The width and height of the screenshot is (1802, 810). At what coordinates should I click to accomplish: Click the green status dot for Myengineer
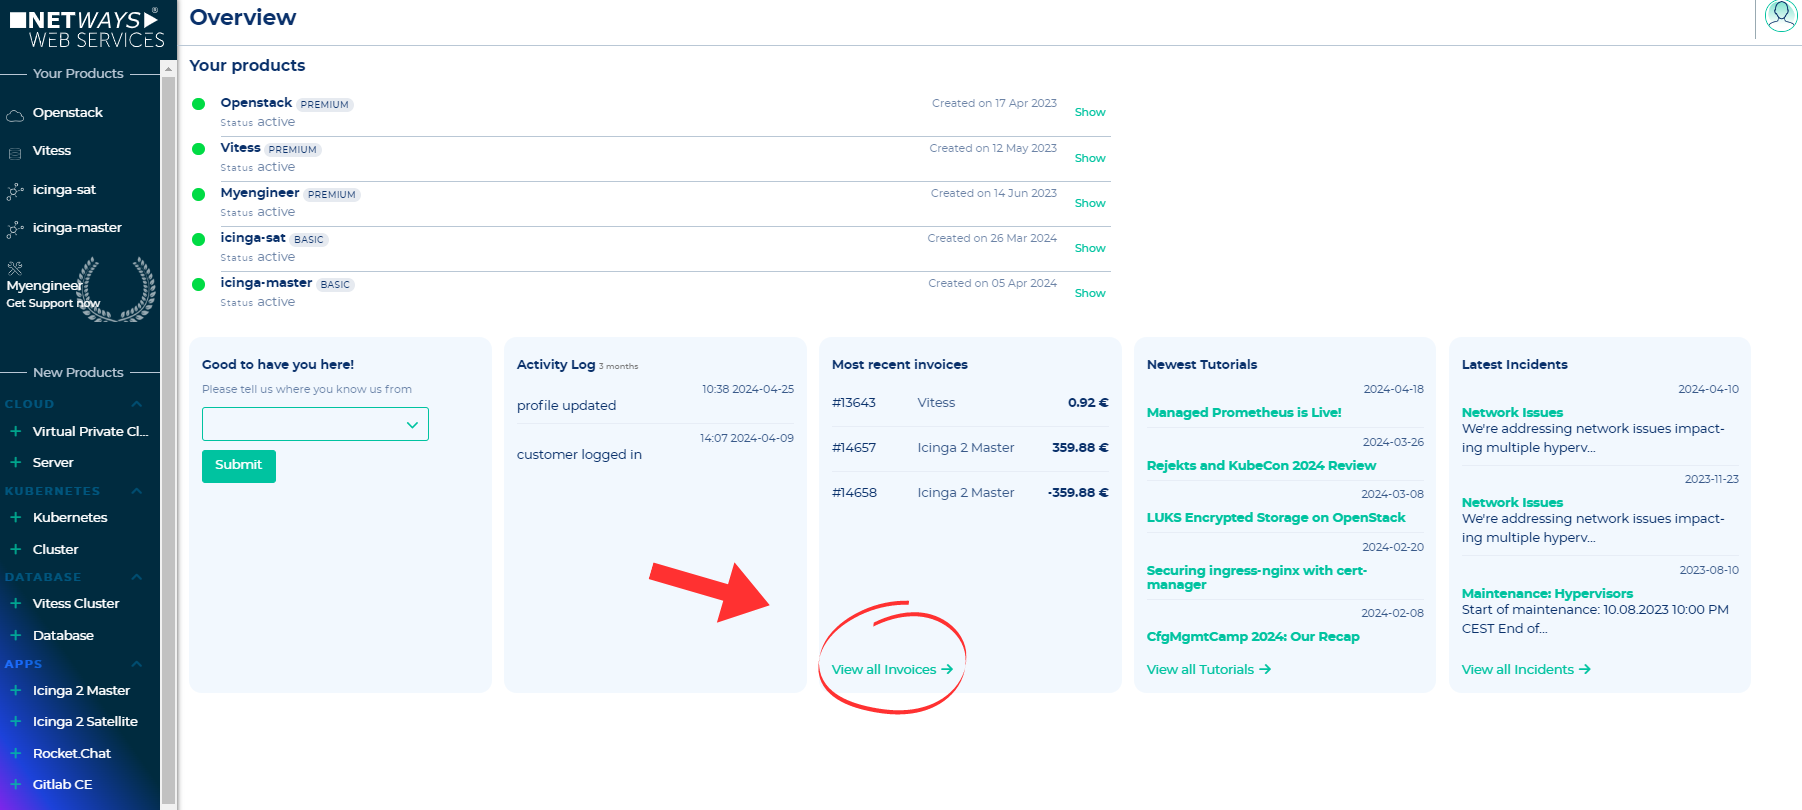[199, 193]
